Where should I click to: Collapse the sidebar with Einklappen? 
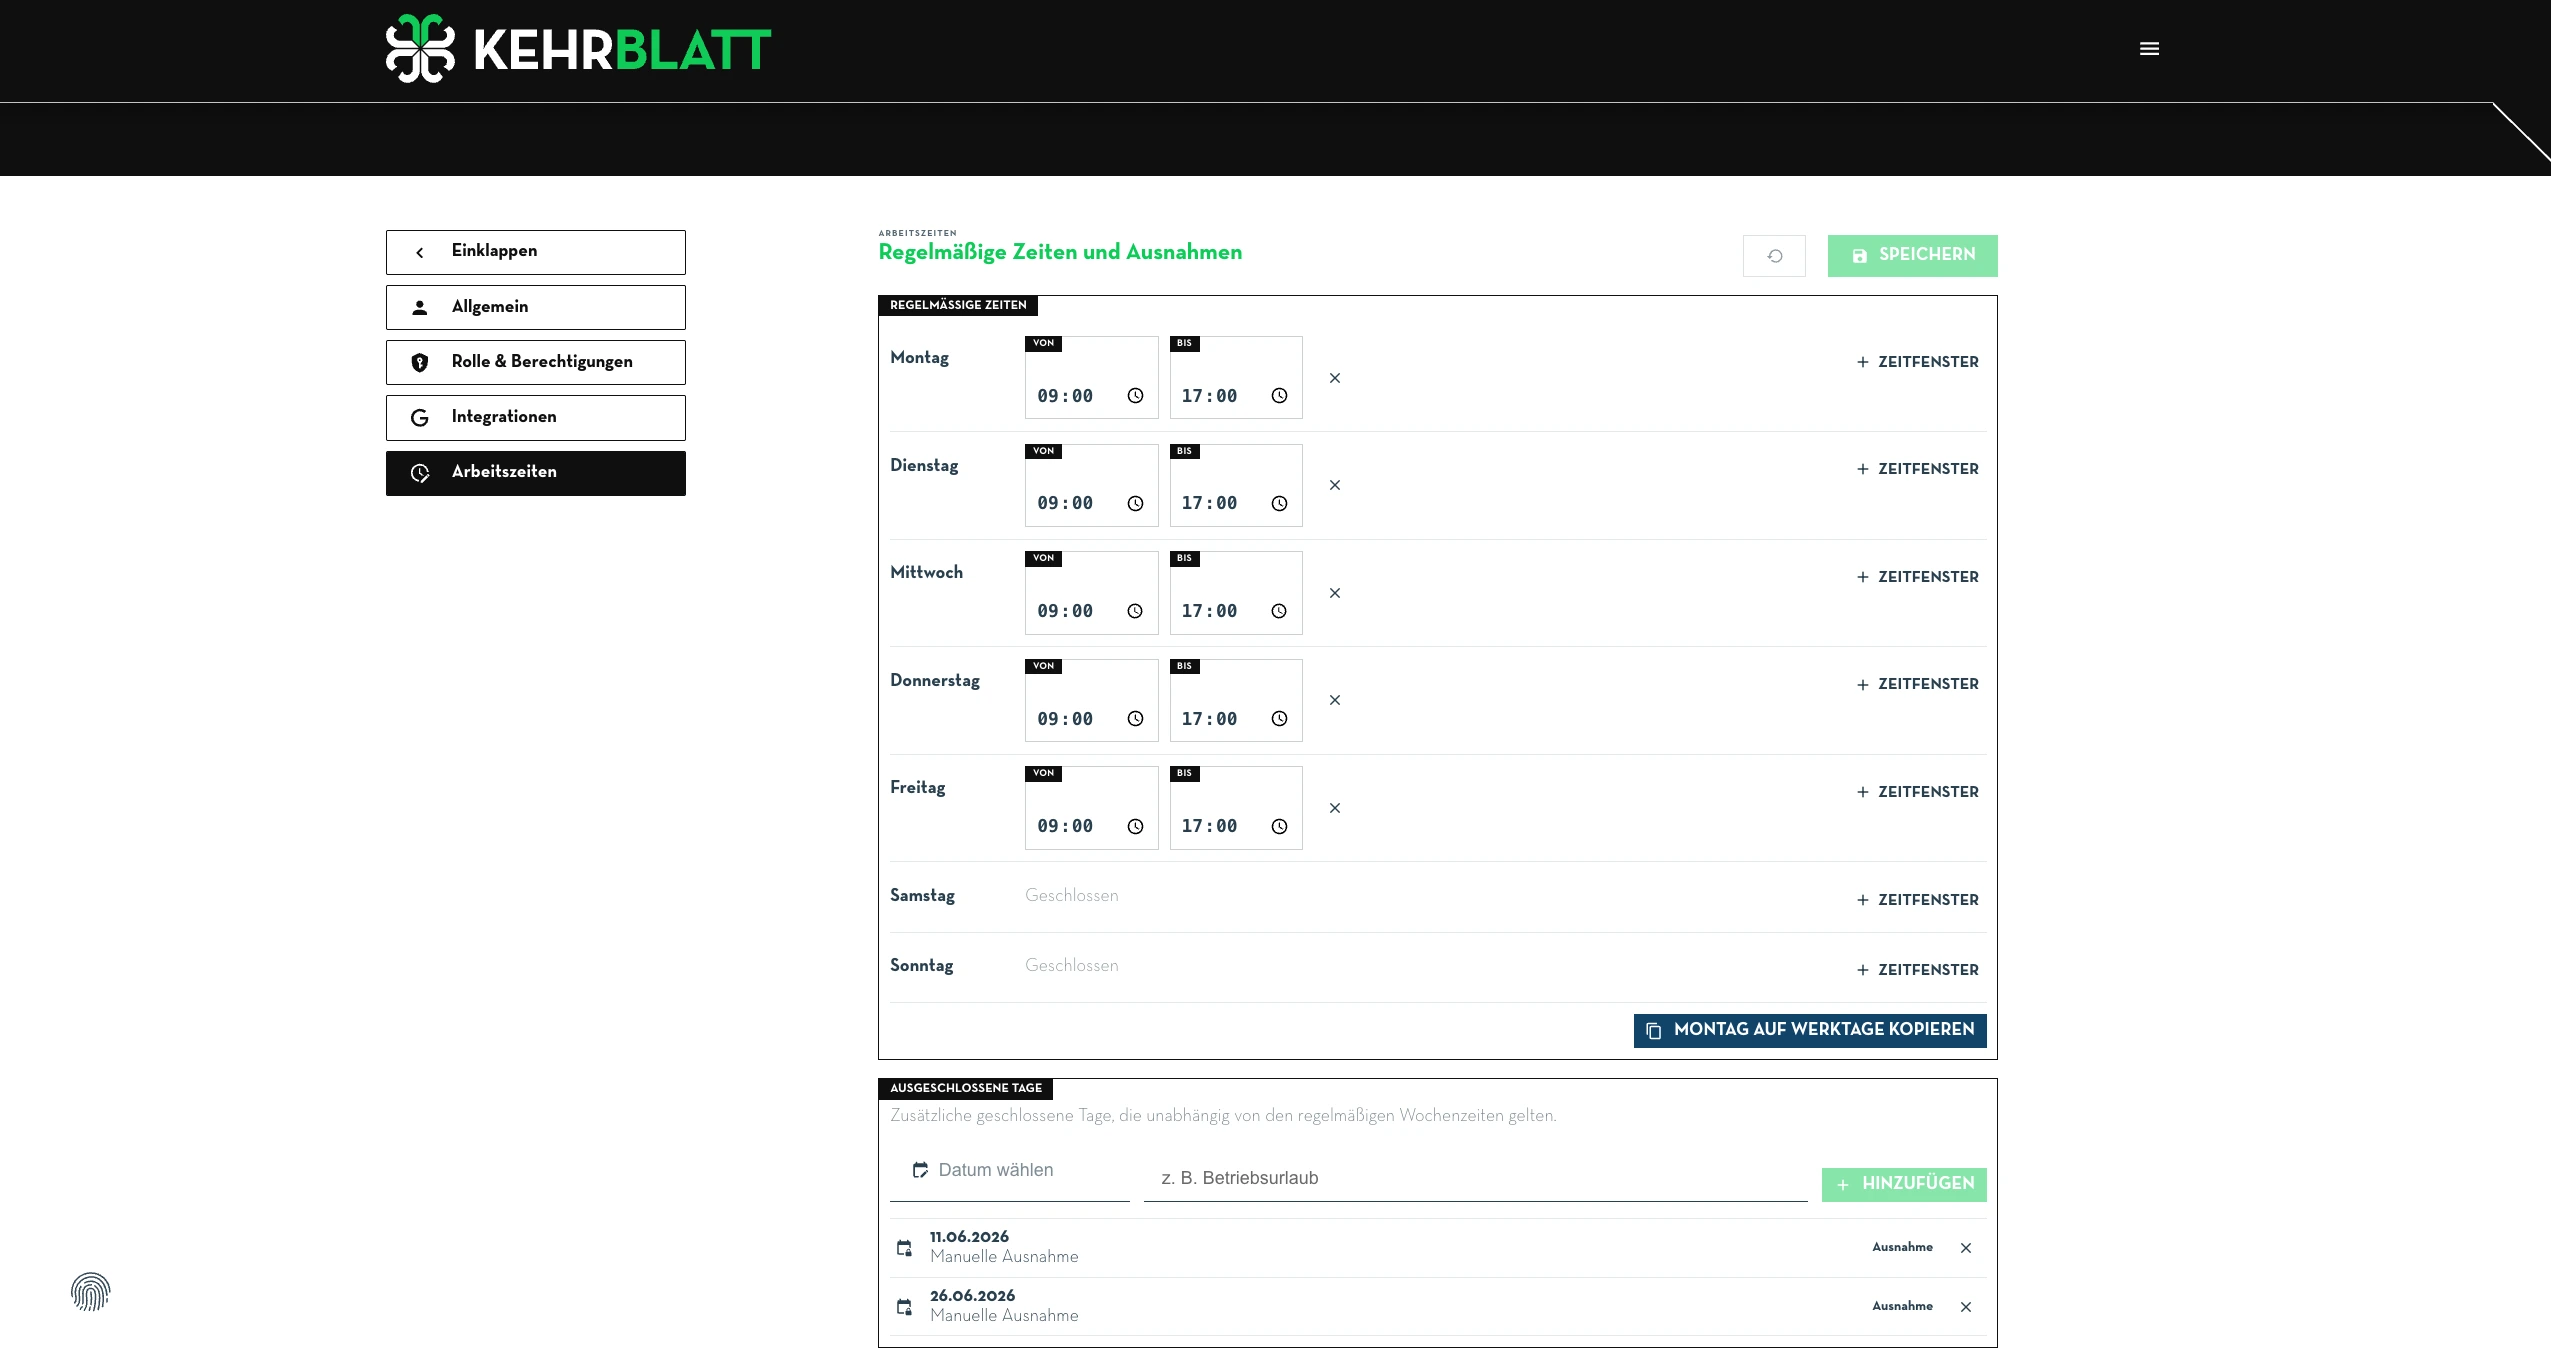(x=536, y=252)
